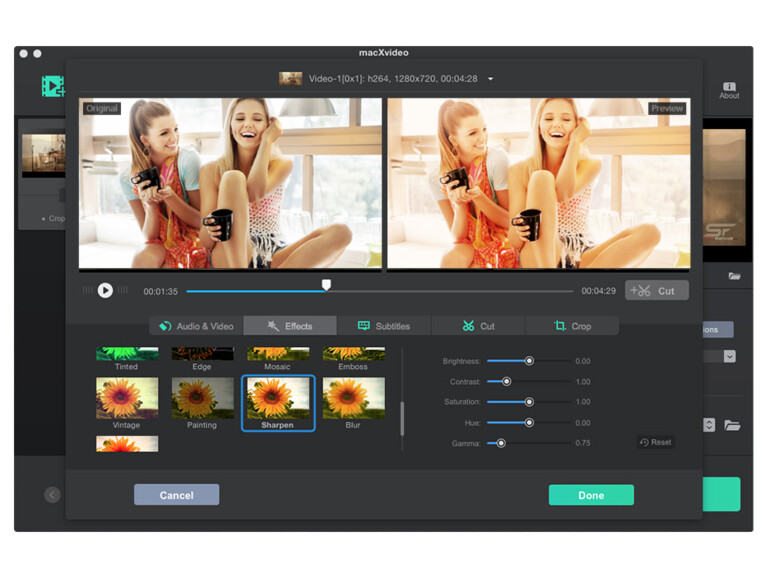770x578 pixels.
Task: Click the Done button
Action: point(591,495)
